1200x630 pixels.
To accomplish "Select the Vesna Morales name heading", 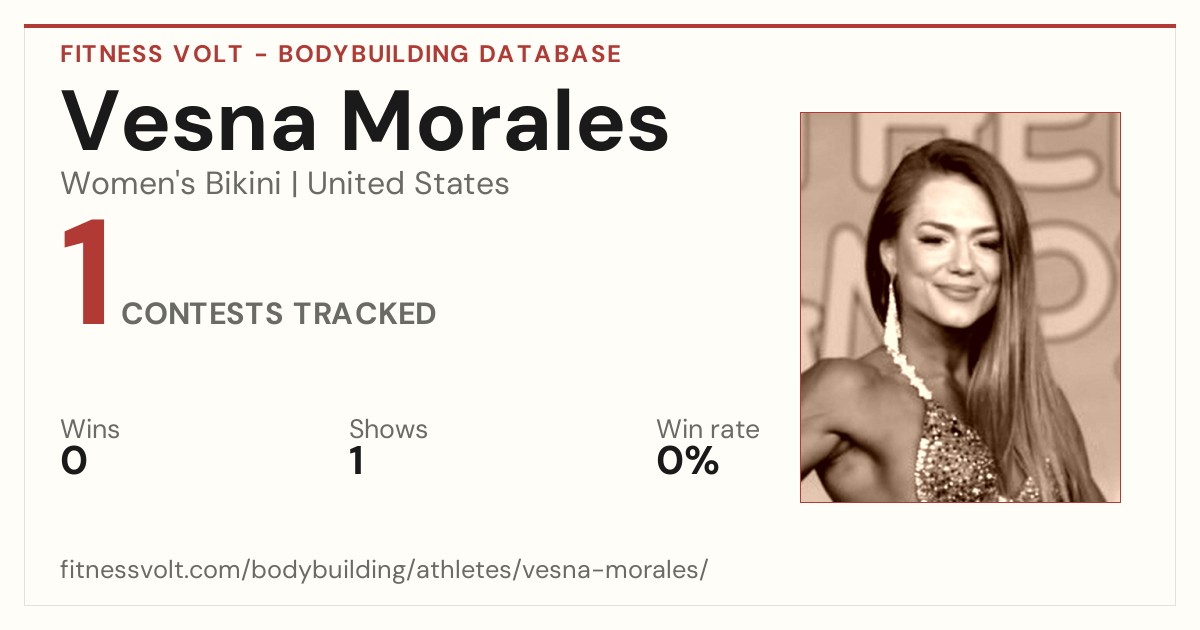I will [x=365, y=121].
